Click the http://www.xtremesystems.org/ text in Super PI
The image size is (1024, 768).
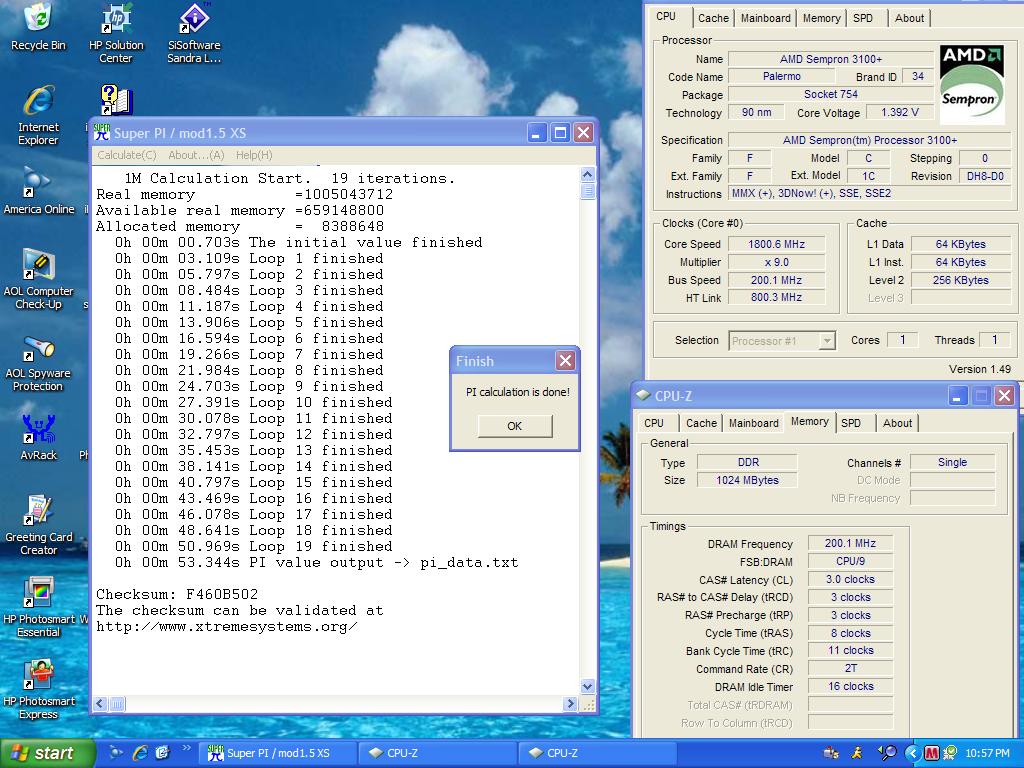click(x=227, y=627)
